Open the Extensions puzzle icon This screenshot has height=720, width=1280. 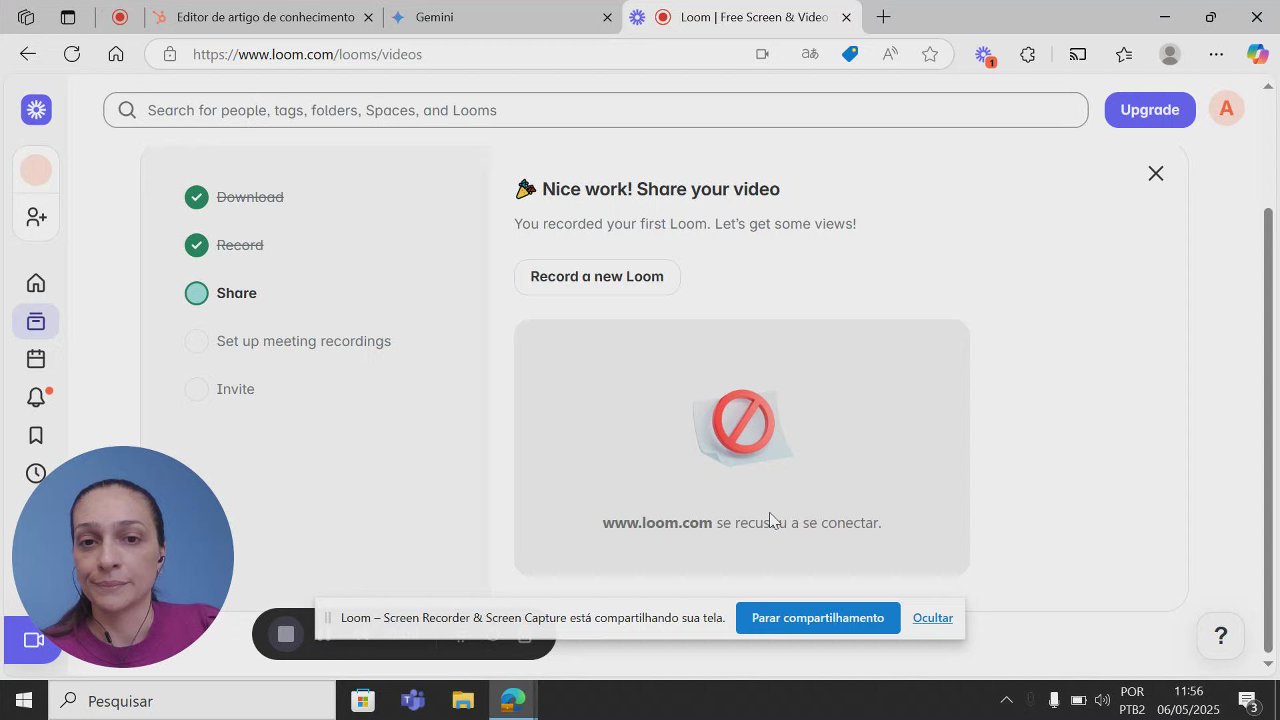coord(1028,54)
